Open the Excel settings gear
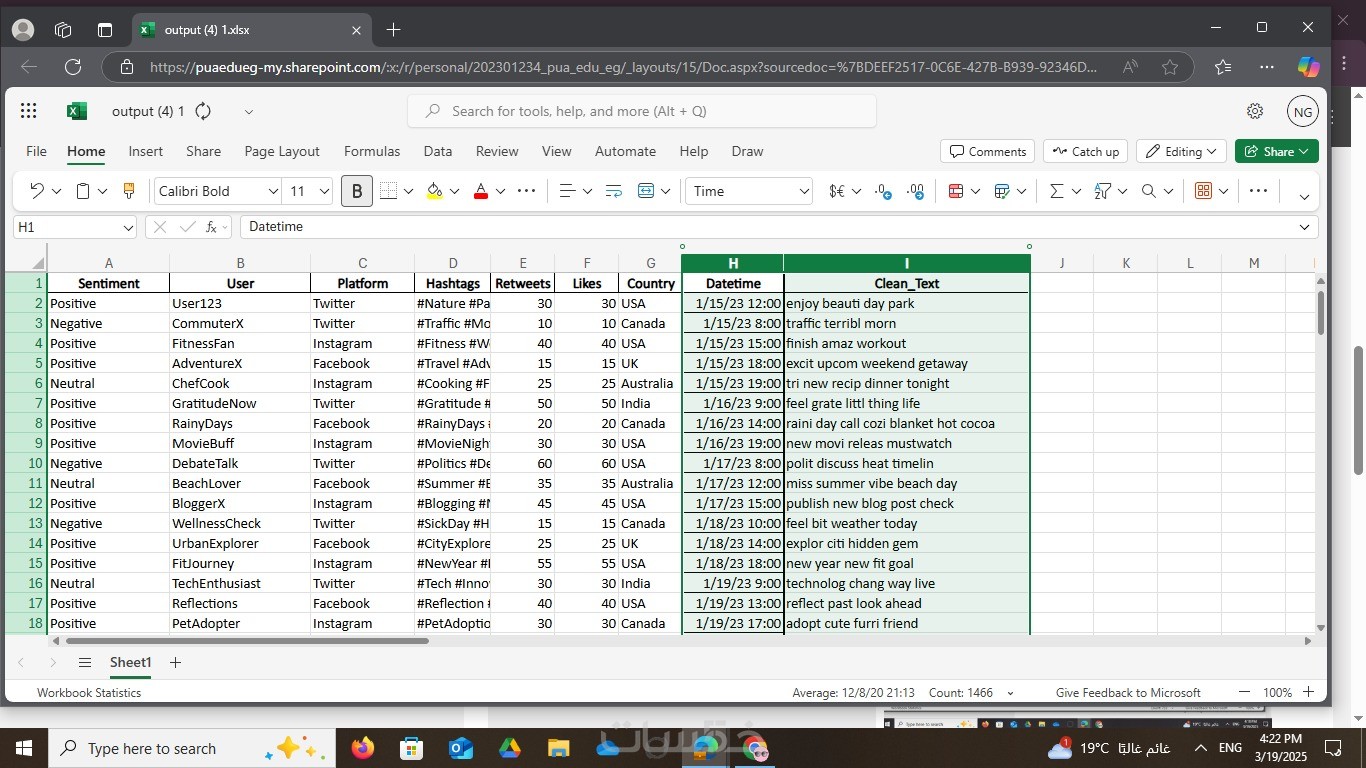This screenshot has width=1366, height=768. pyautogui.click(x=1255, y=111)
